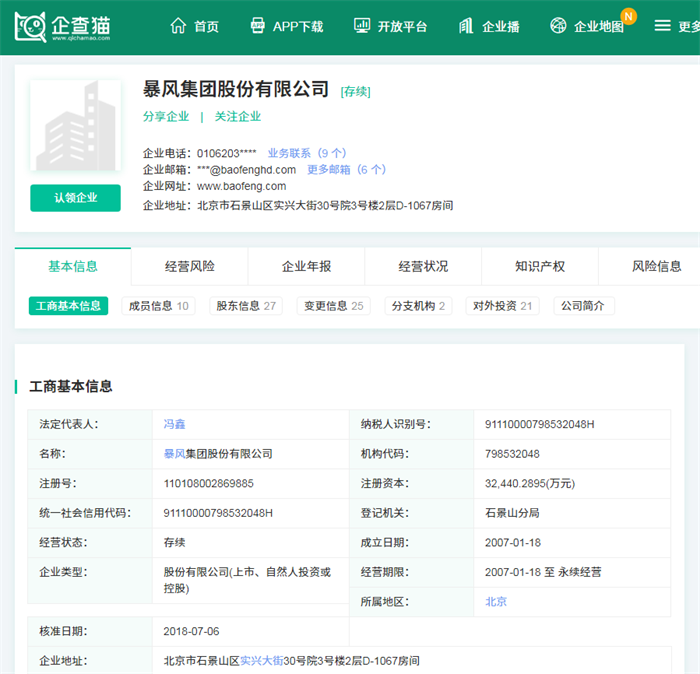Click the home icon beside 首页
The height and width of the screenshot is (674, 700).
click(178, 26)
